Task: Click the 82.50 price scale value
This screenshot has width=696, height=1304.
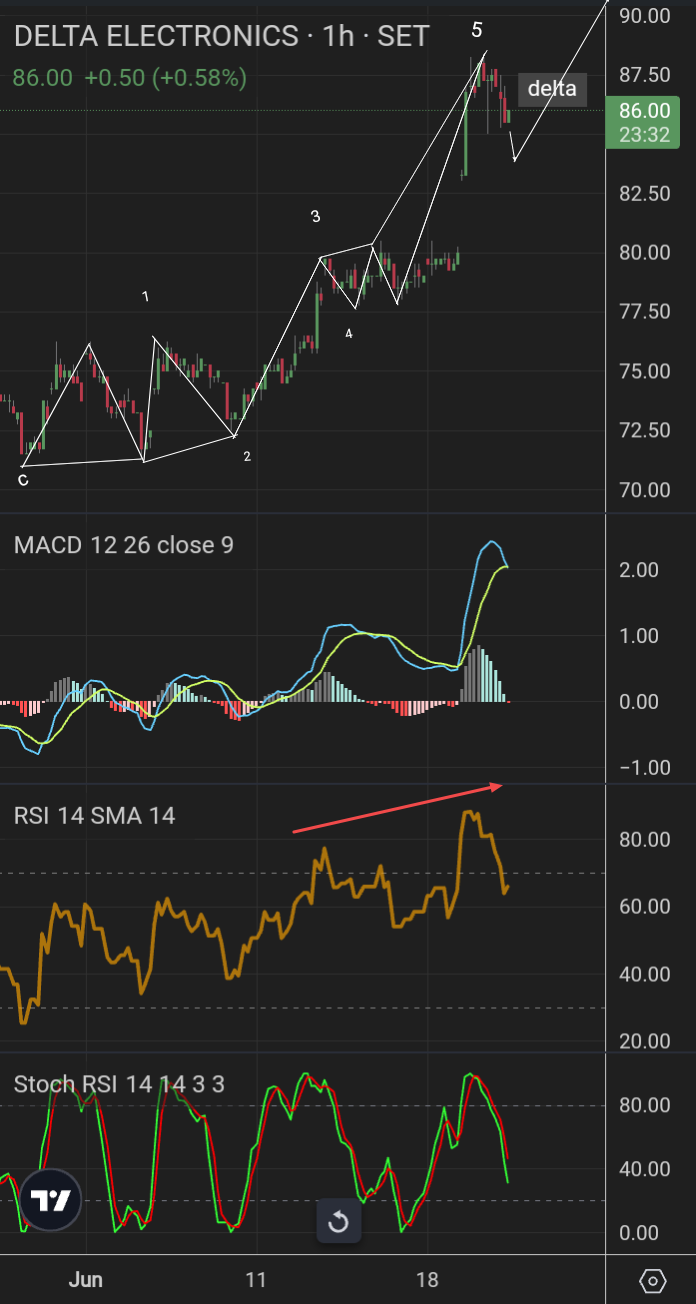Action: pos(644,193)
